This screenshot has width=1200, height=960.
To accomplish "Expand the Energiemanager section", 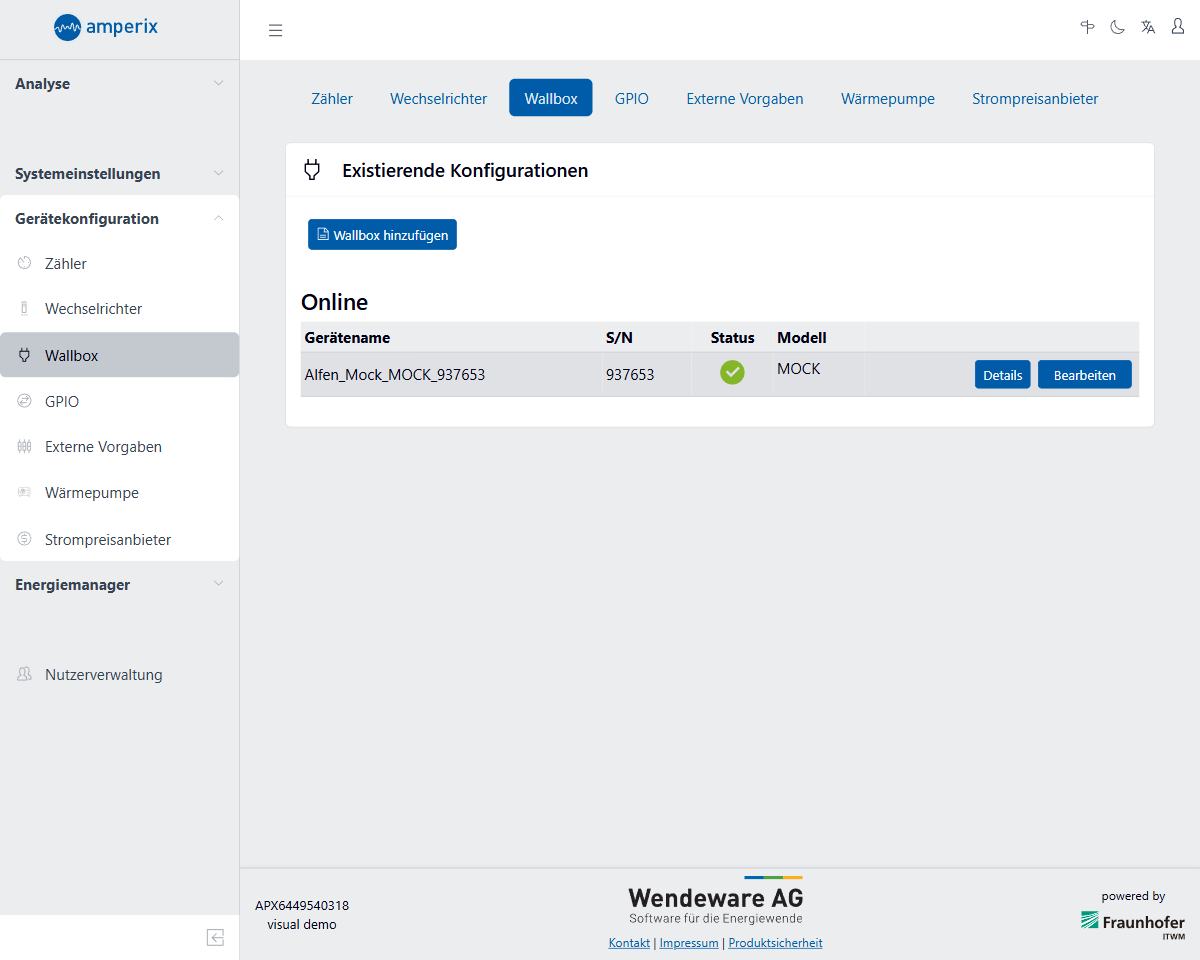I will (x=119, y=585).
